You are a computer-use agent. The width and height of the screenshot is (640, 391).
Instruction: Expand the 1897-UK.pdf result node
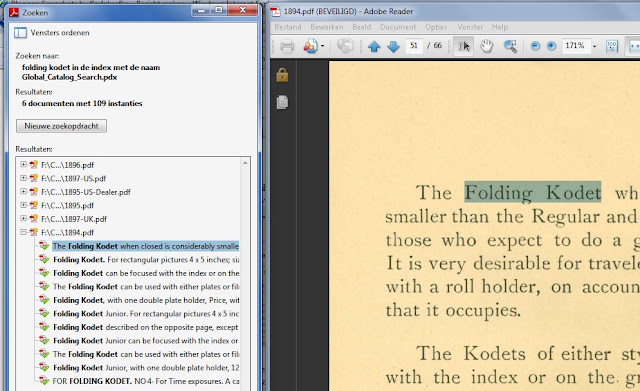(23, 218)
